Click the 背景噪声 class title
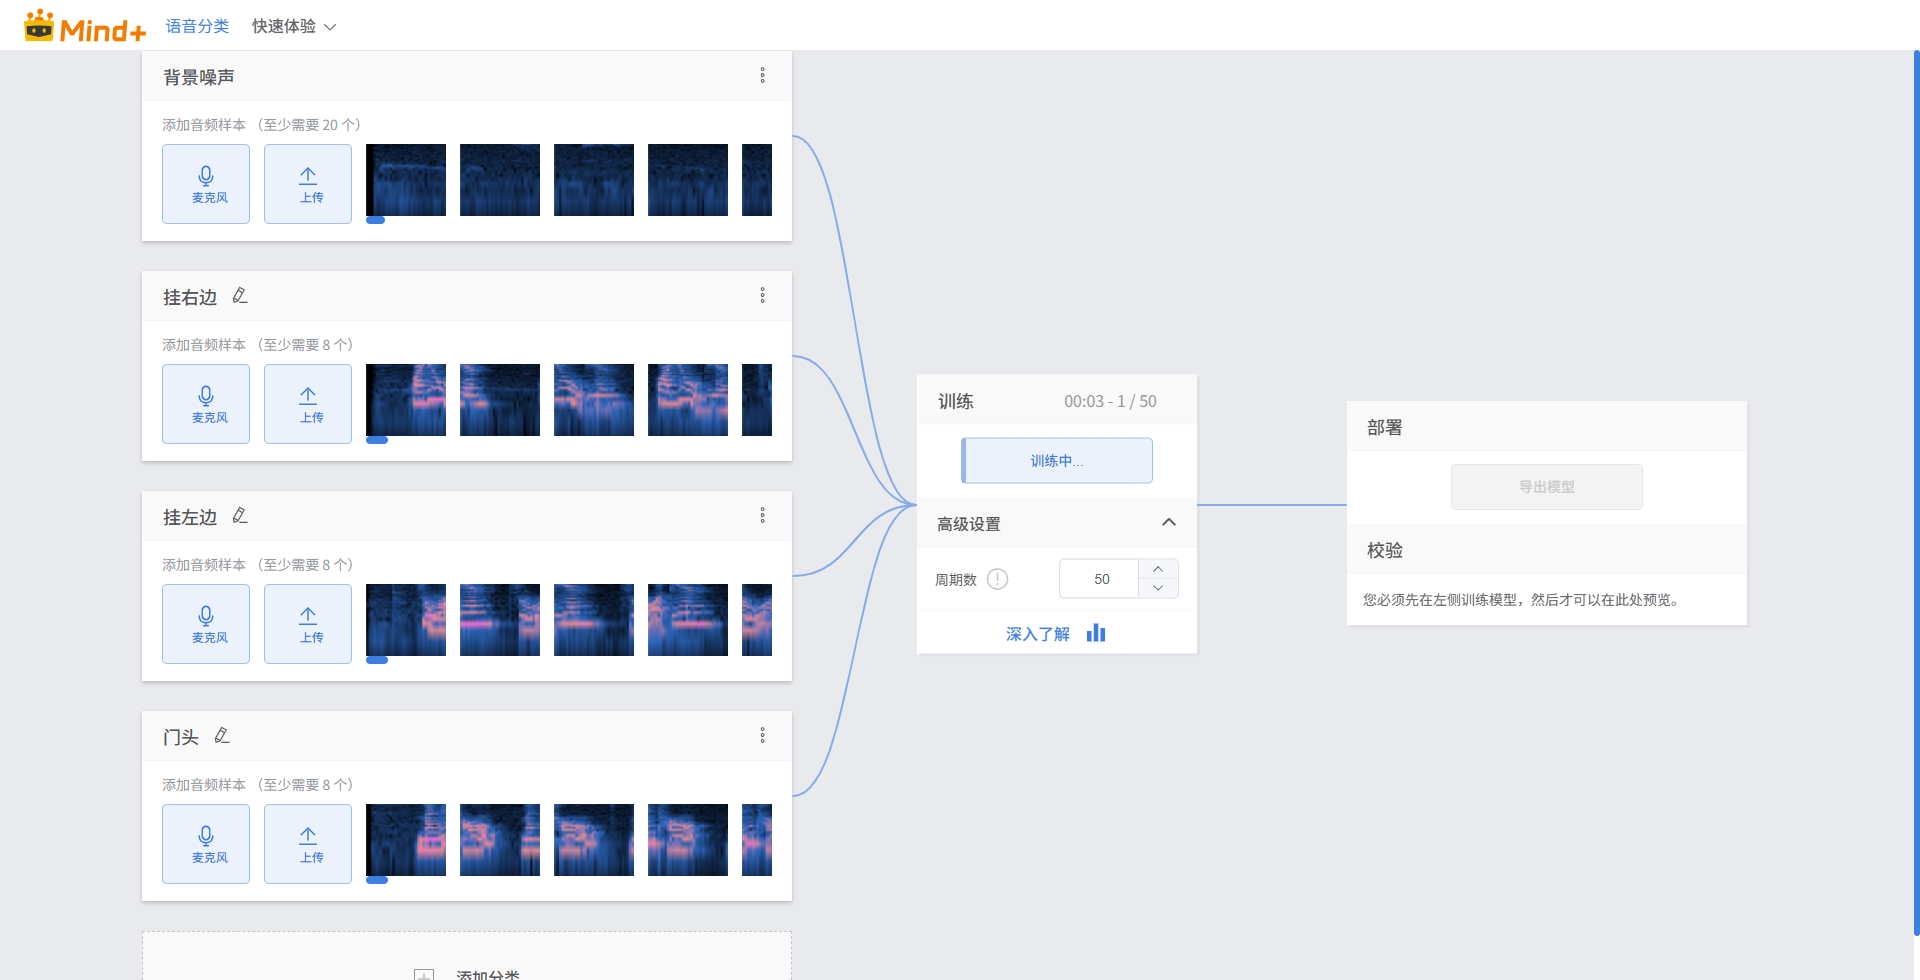 point(199,77)
